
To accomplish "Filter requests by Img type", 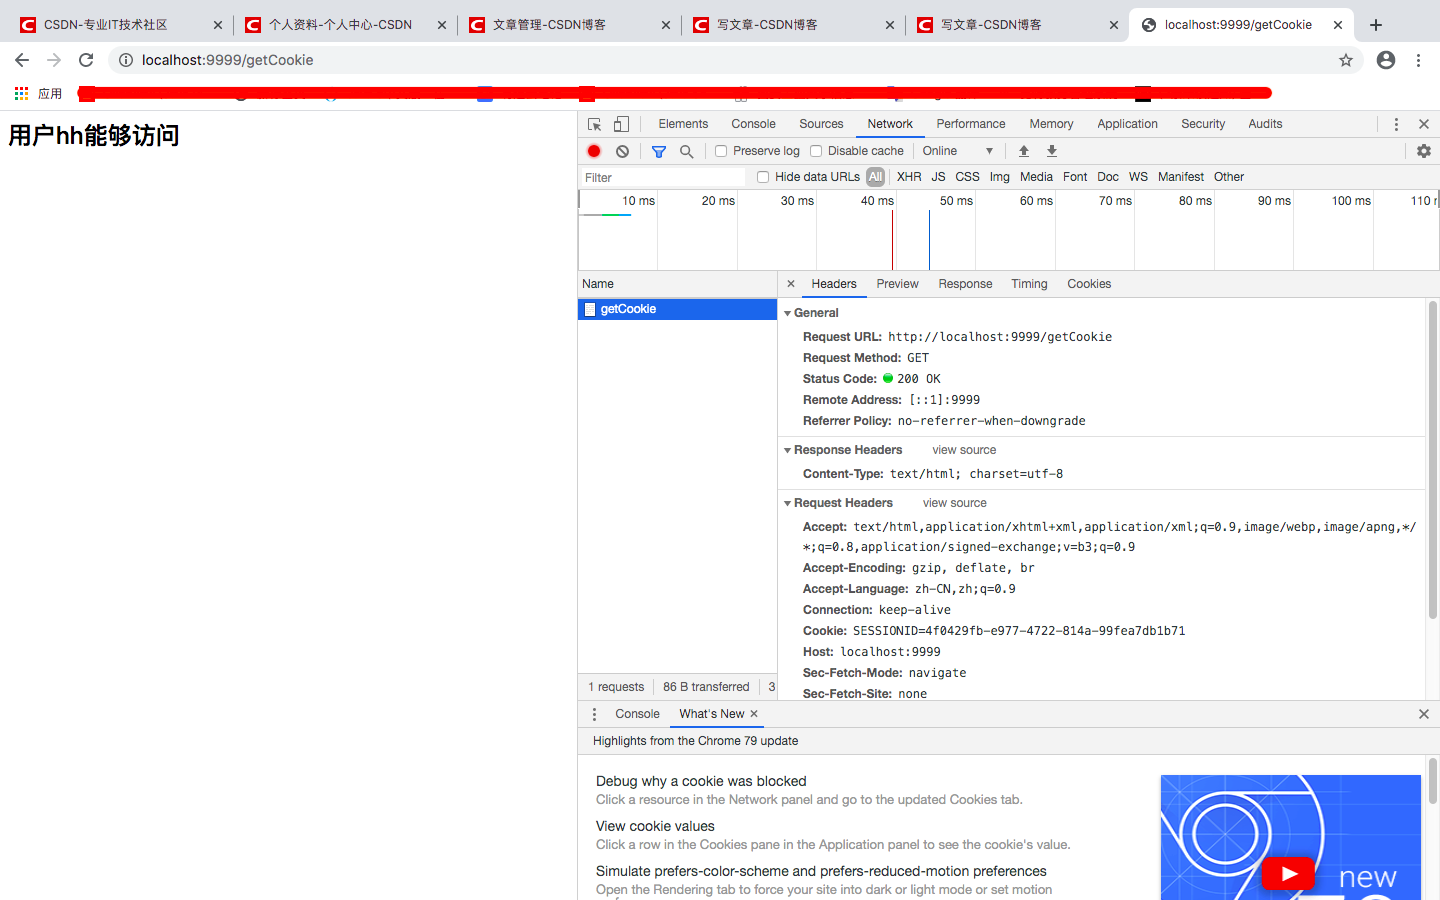I will click(x=999, y=177).
